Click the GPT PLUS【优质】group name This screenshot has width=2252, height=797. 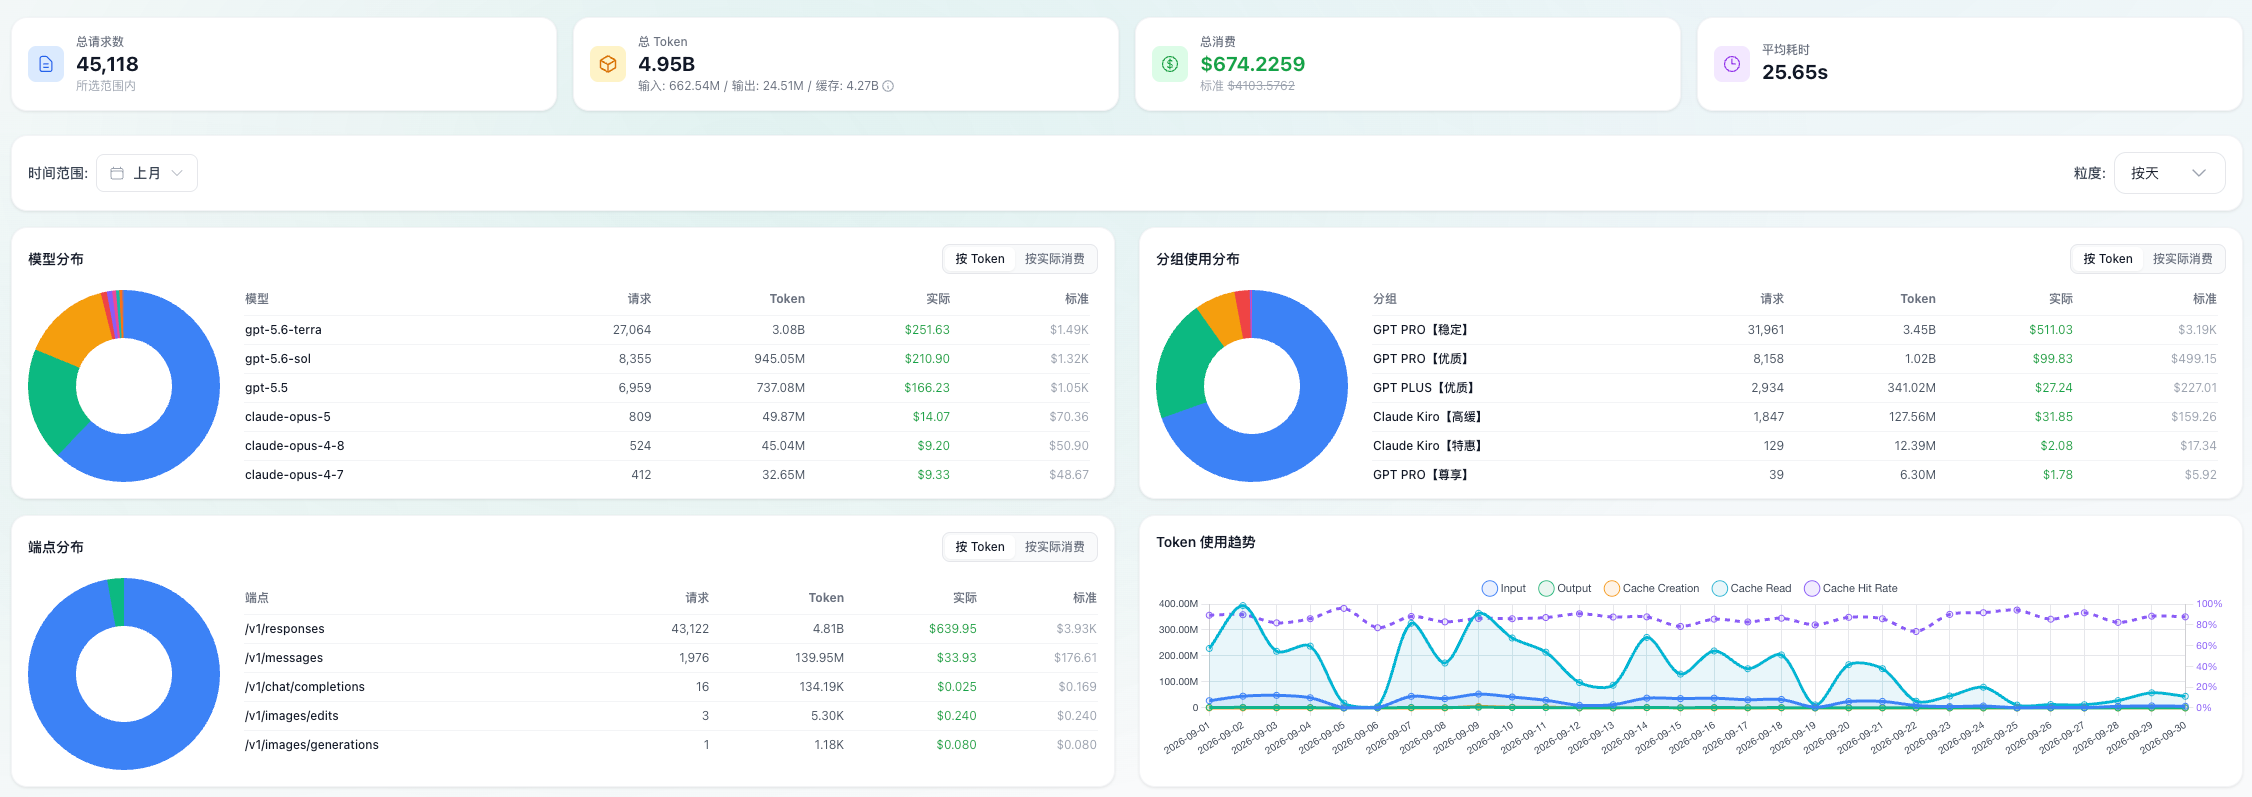(1424, 388)
